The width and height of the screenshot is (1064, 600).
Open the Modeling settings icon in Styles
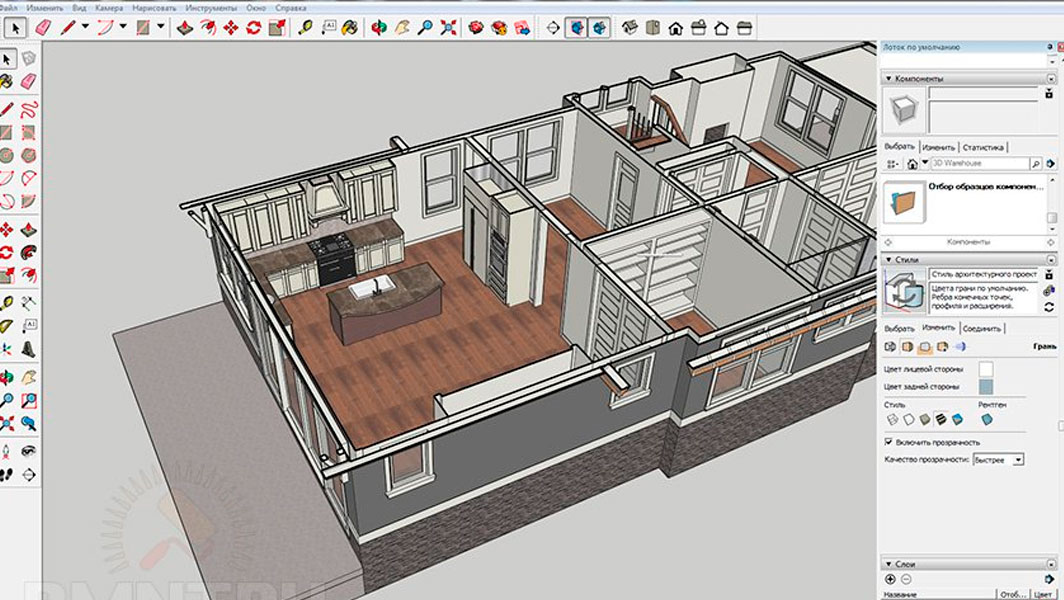pos(960,347)
